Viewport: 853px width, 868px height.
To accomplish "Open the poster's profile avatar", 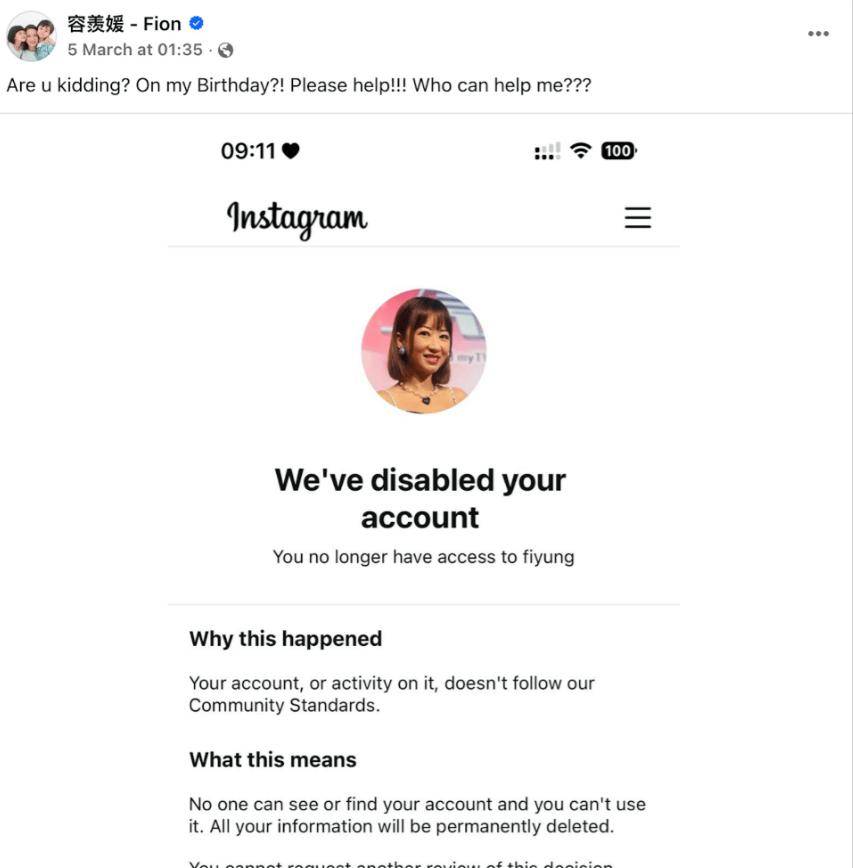I will tap(31, 36).
